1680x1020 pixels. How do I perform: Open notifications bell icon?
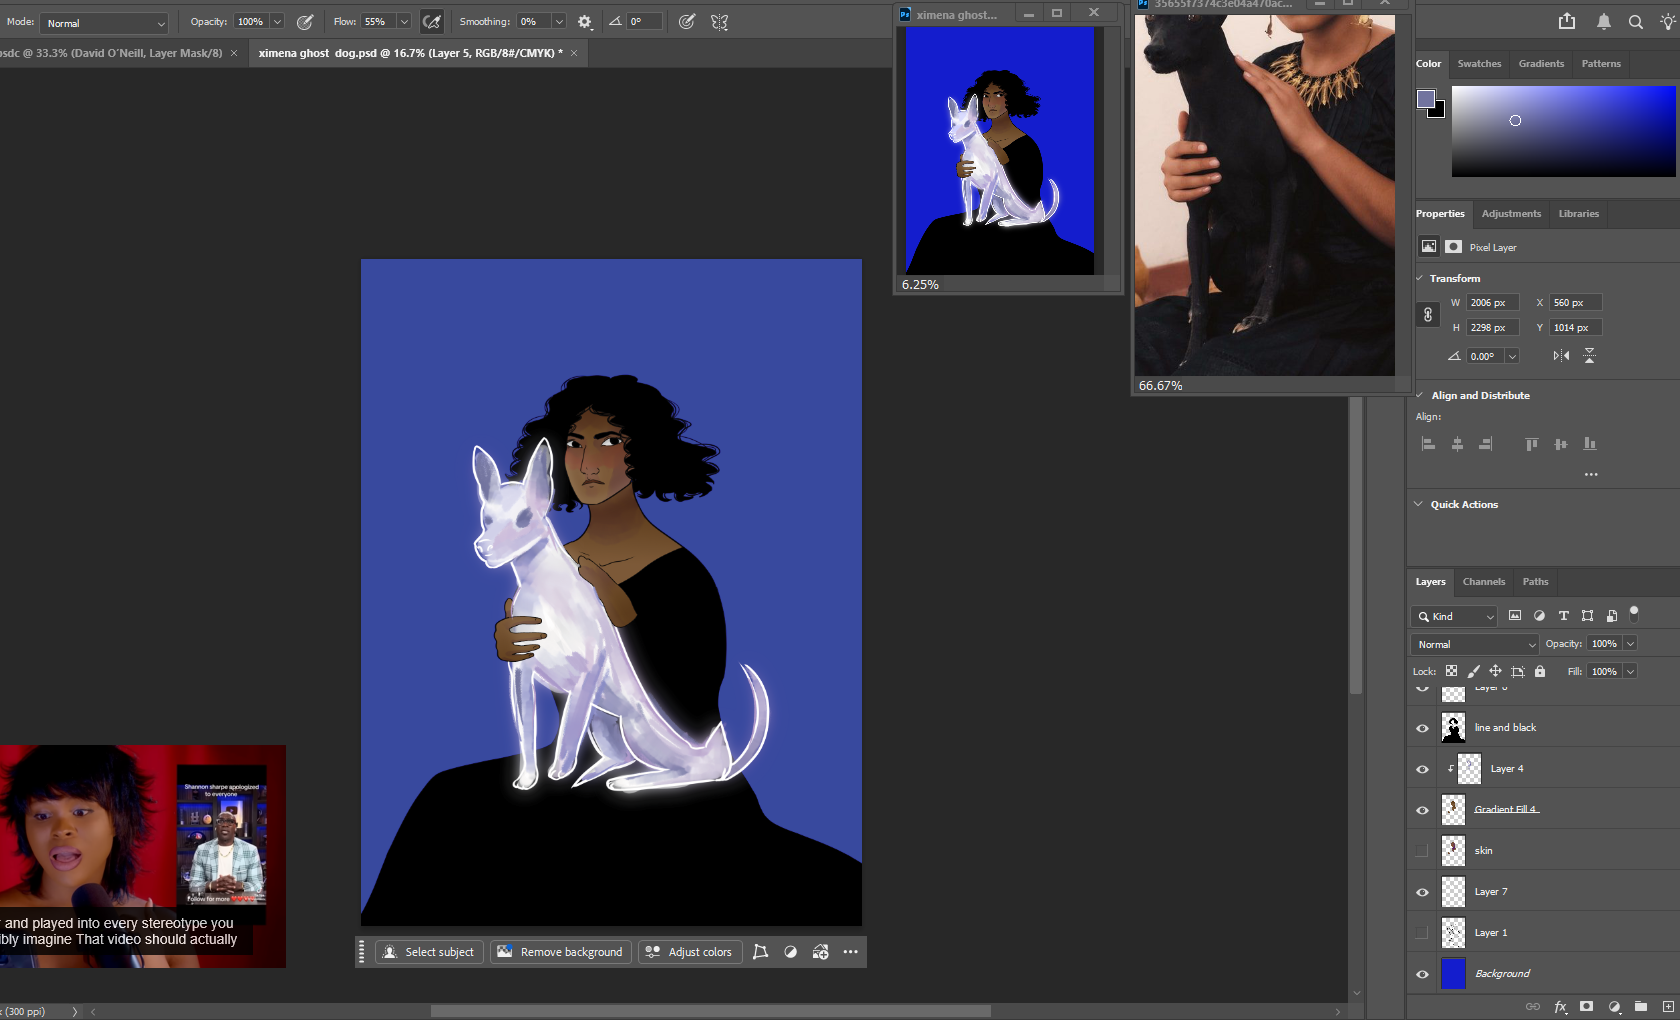pyautogui.click(x=1603, y=21)
